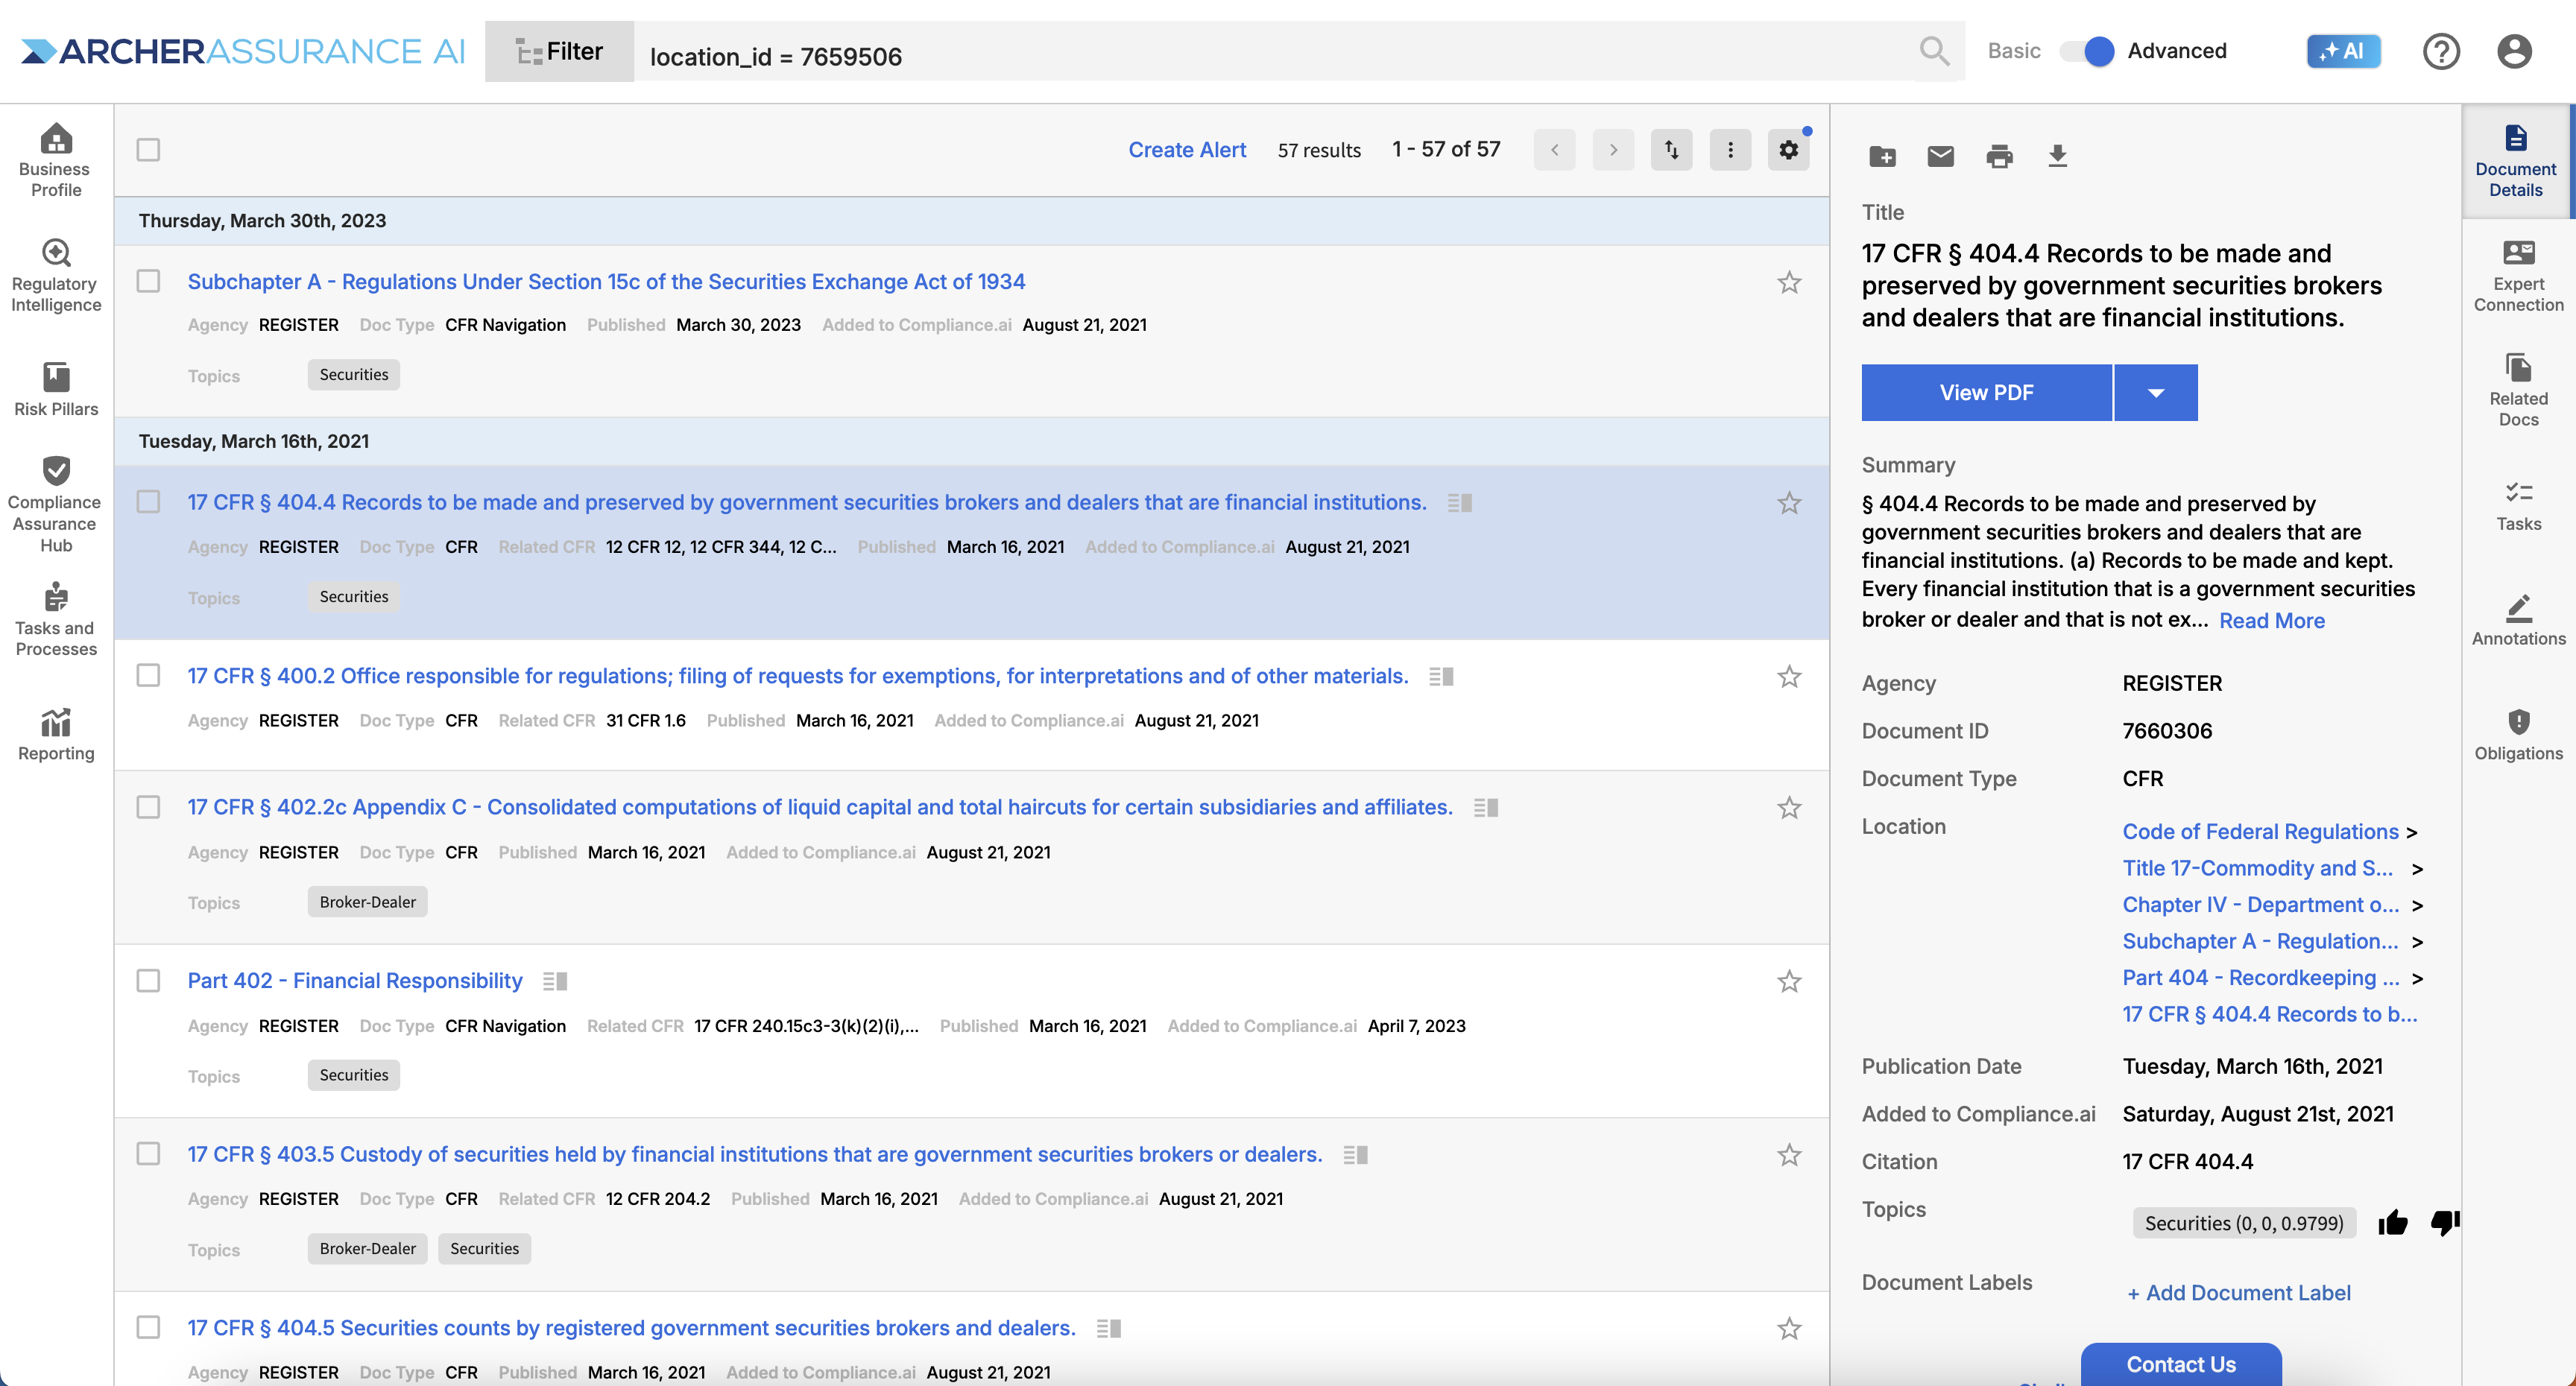Click the add to folder icon

1882,156
